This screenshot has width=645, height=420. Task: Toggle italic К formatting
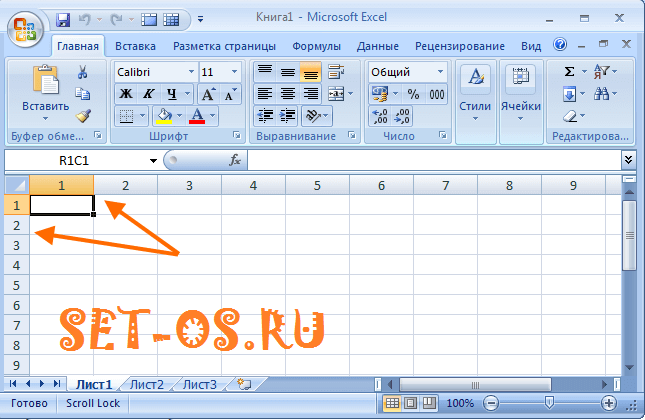click(148, 94)
